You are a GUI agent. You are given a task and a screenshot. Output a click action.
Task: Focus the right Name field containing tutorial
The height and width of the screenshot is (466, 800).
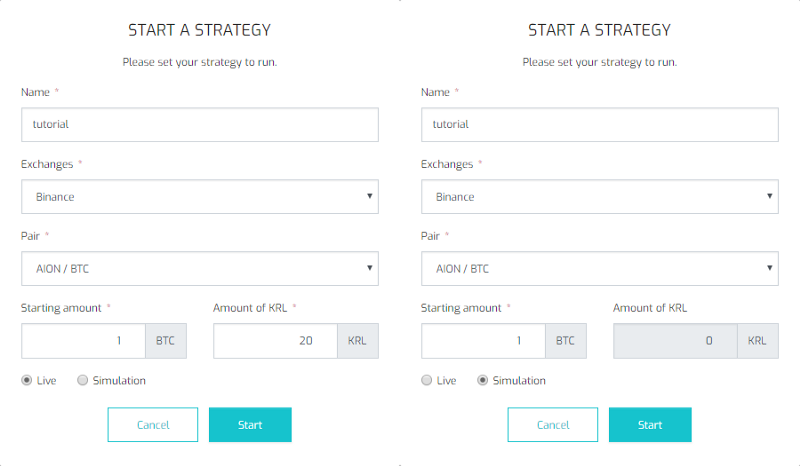coord(600,125)
